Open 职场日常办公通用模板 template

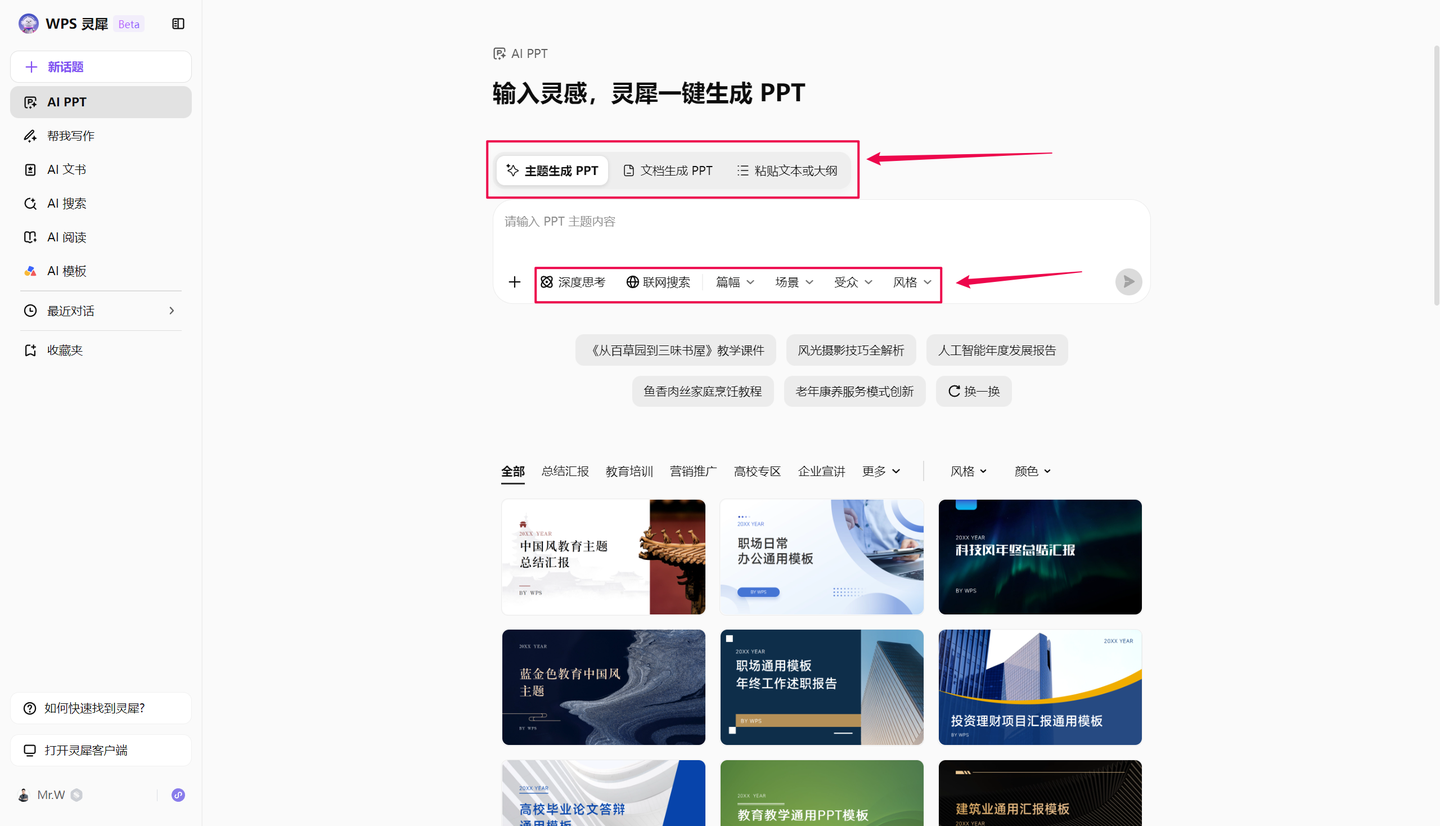tap(821, 557)
